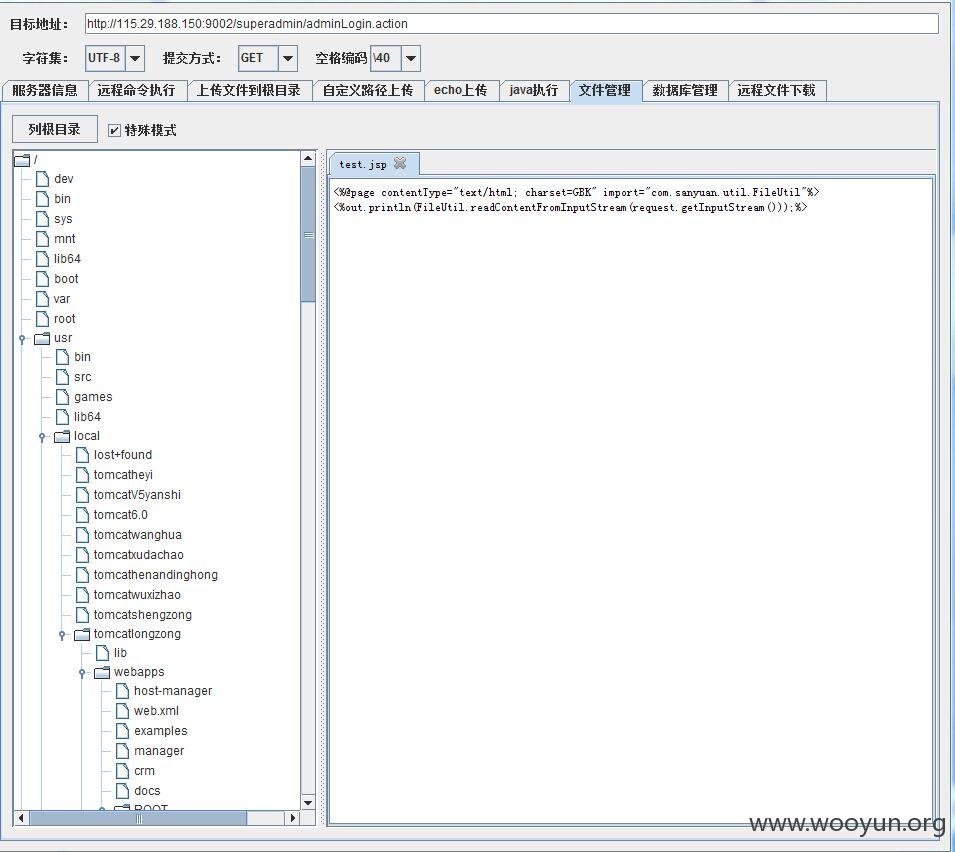Click the horizontal scrollbar left arrow
Viewport: 955px width, 852px height.
coord(21,818)
